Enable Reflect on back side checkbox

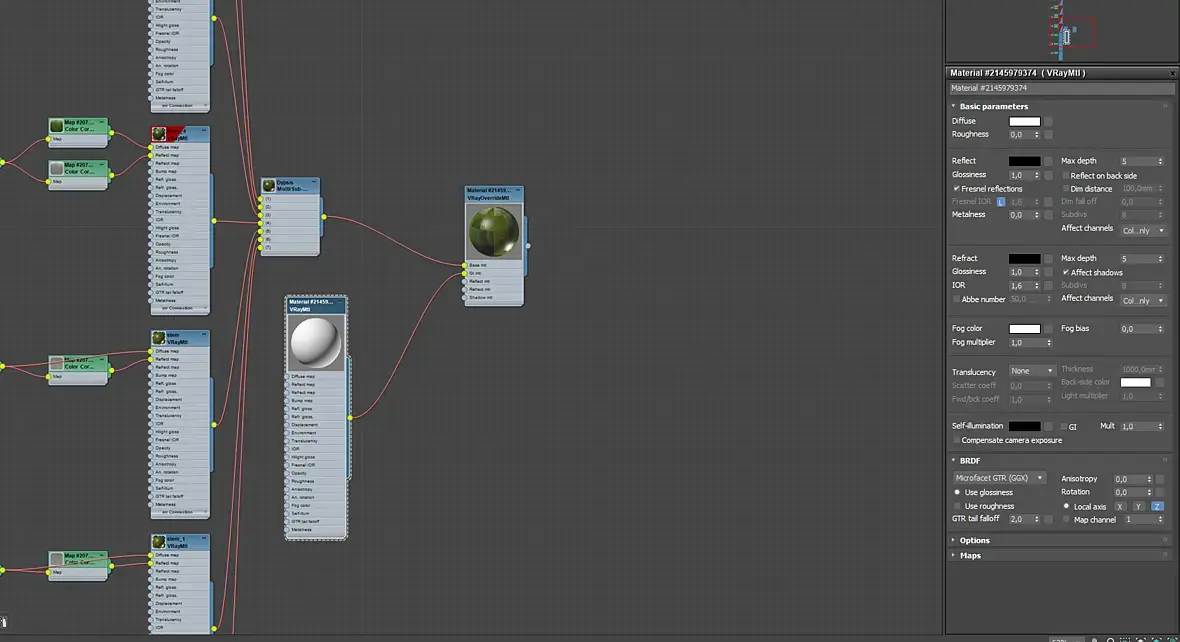[1066, 175]
